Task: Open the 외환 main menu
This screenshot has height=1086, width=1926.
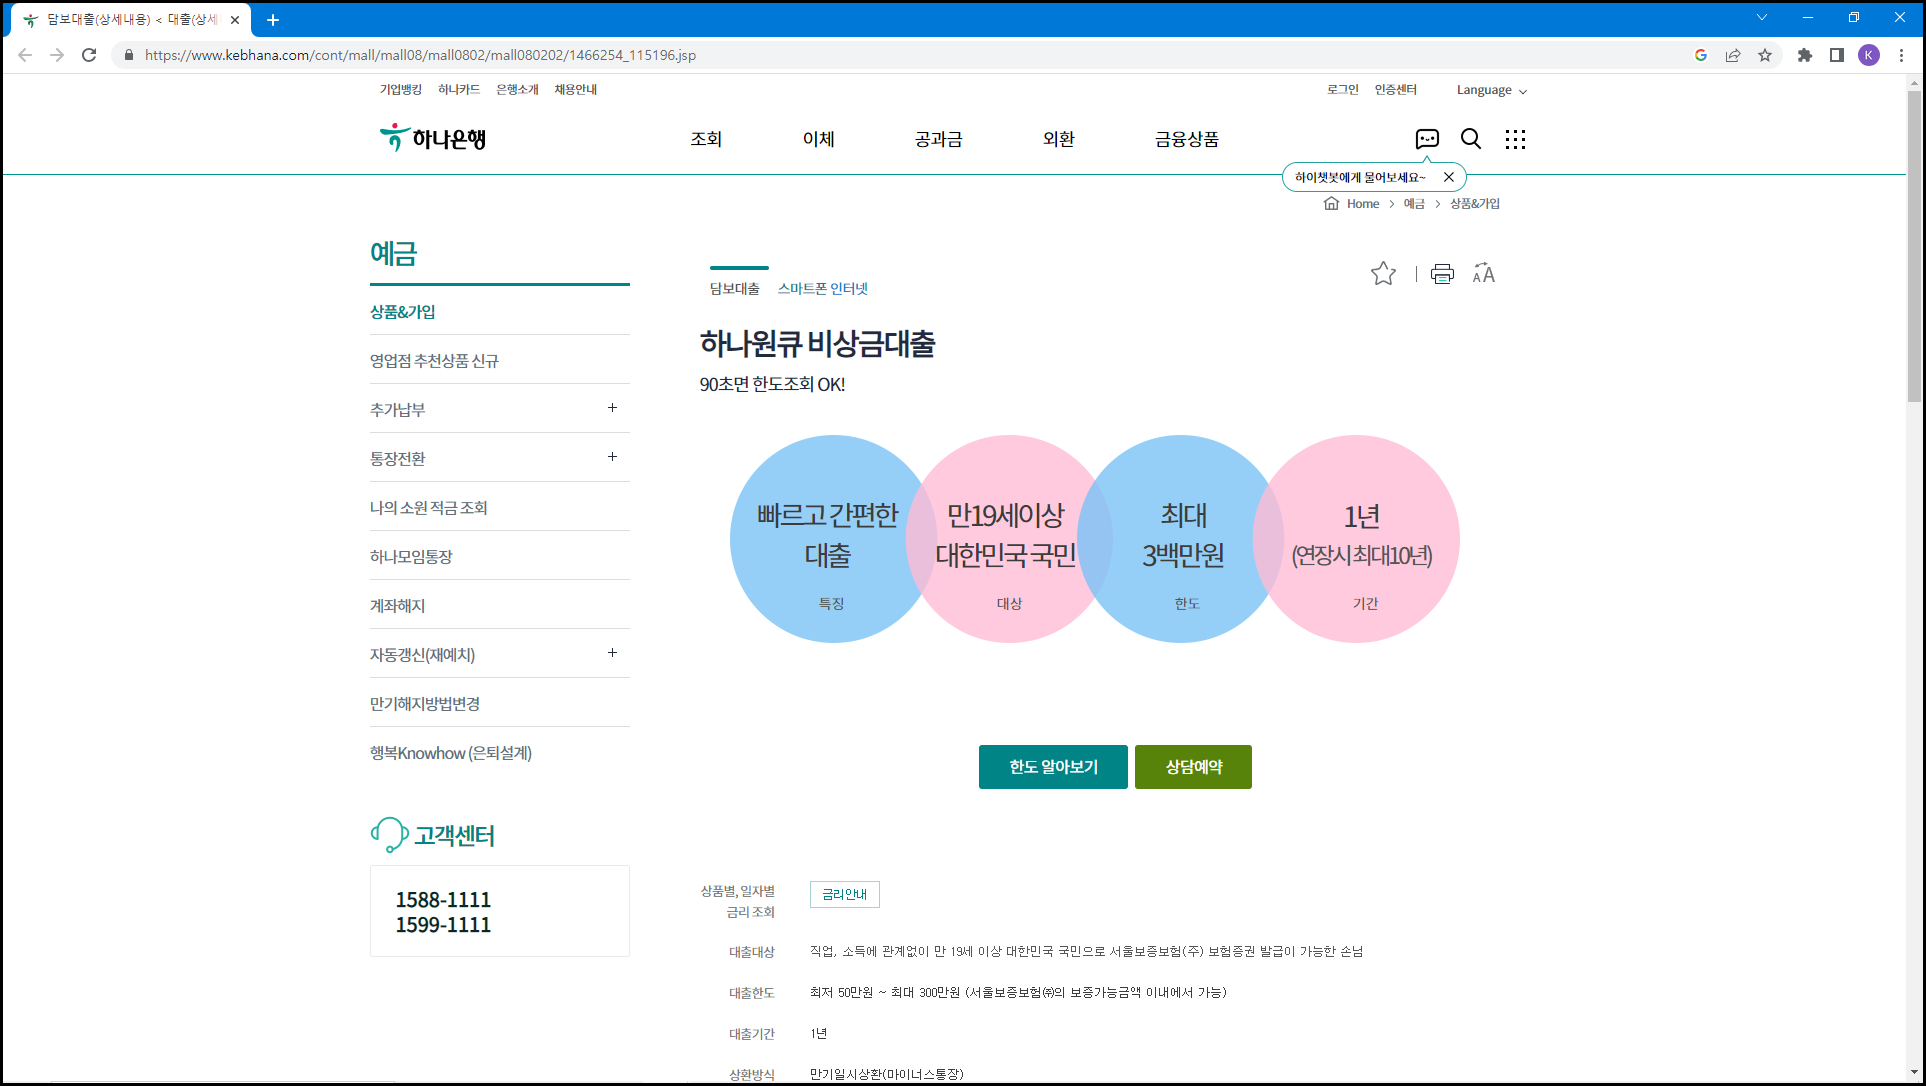Action: pos(1058,139)
